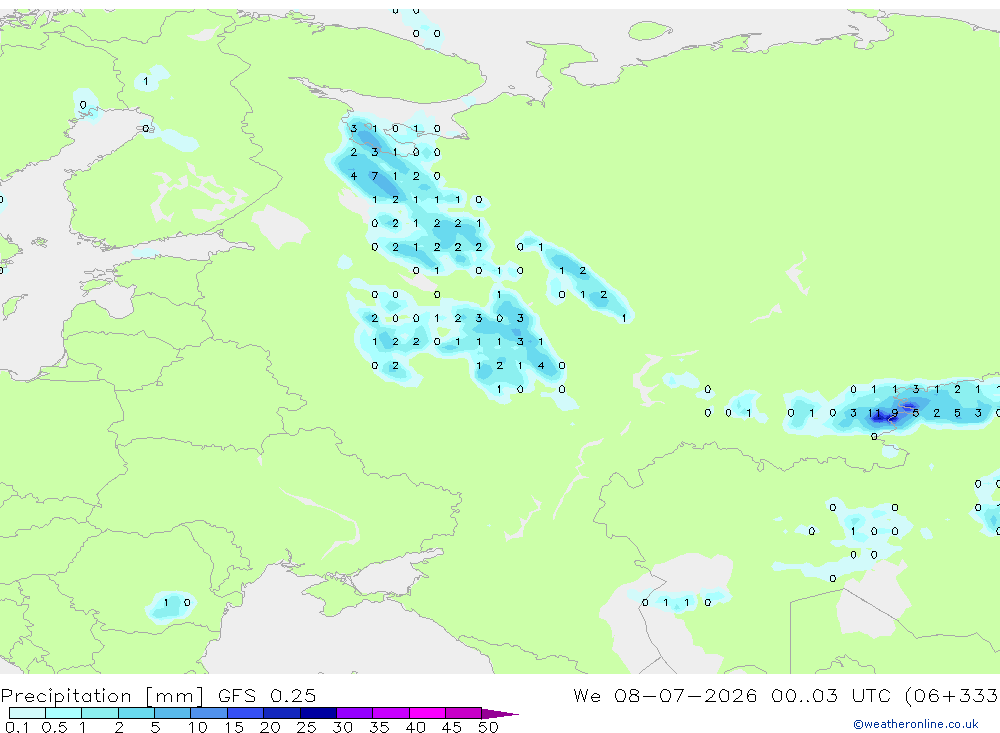Image resolution: width=1000 pixels, height=733 pixels.
Task: Select the "25" legend scale label
Action: pyautogui.click(x=306, y=727)
